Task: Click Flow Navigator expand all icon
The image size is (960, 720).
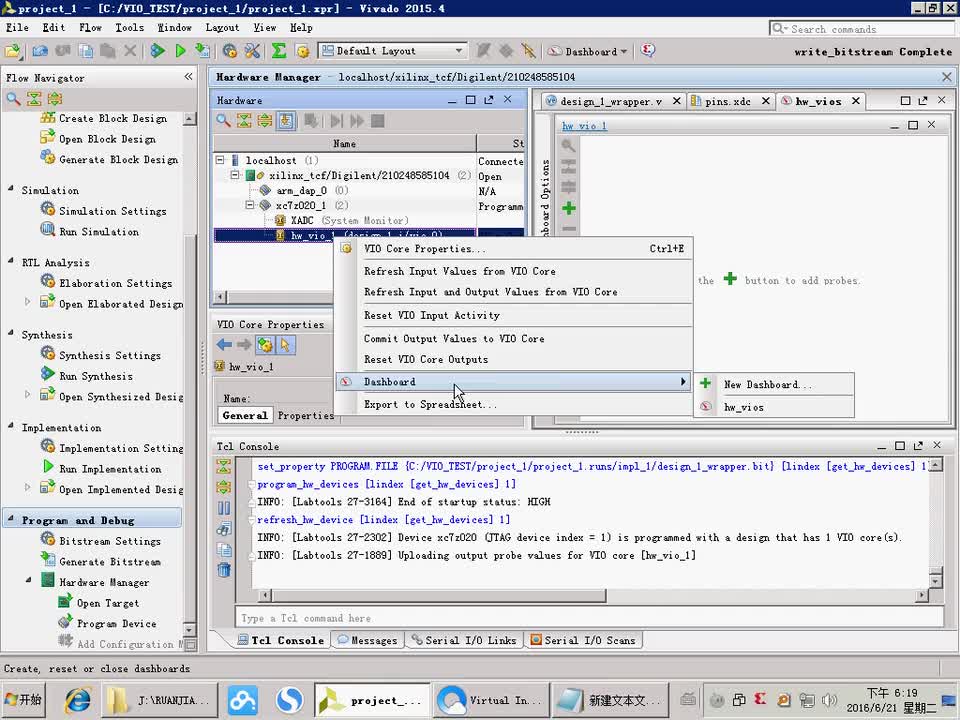Action: point(55,99)
